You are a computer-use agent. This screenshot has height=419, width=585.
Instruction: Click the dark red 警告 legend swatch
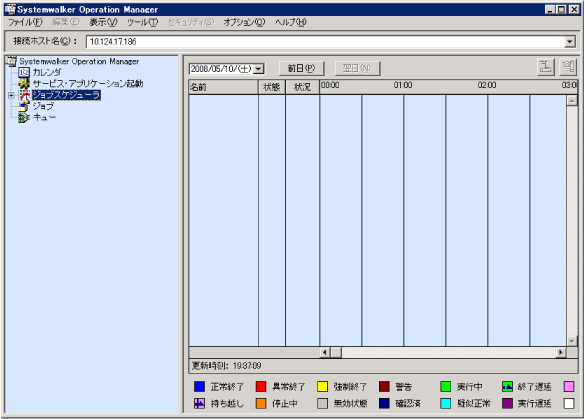[384, 387]
